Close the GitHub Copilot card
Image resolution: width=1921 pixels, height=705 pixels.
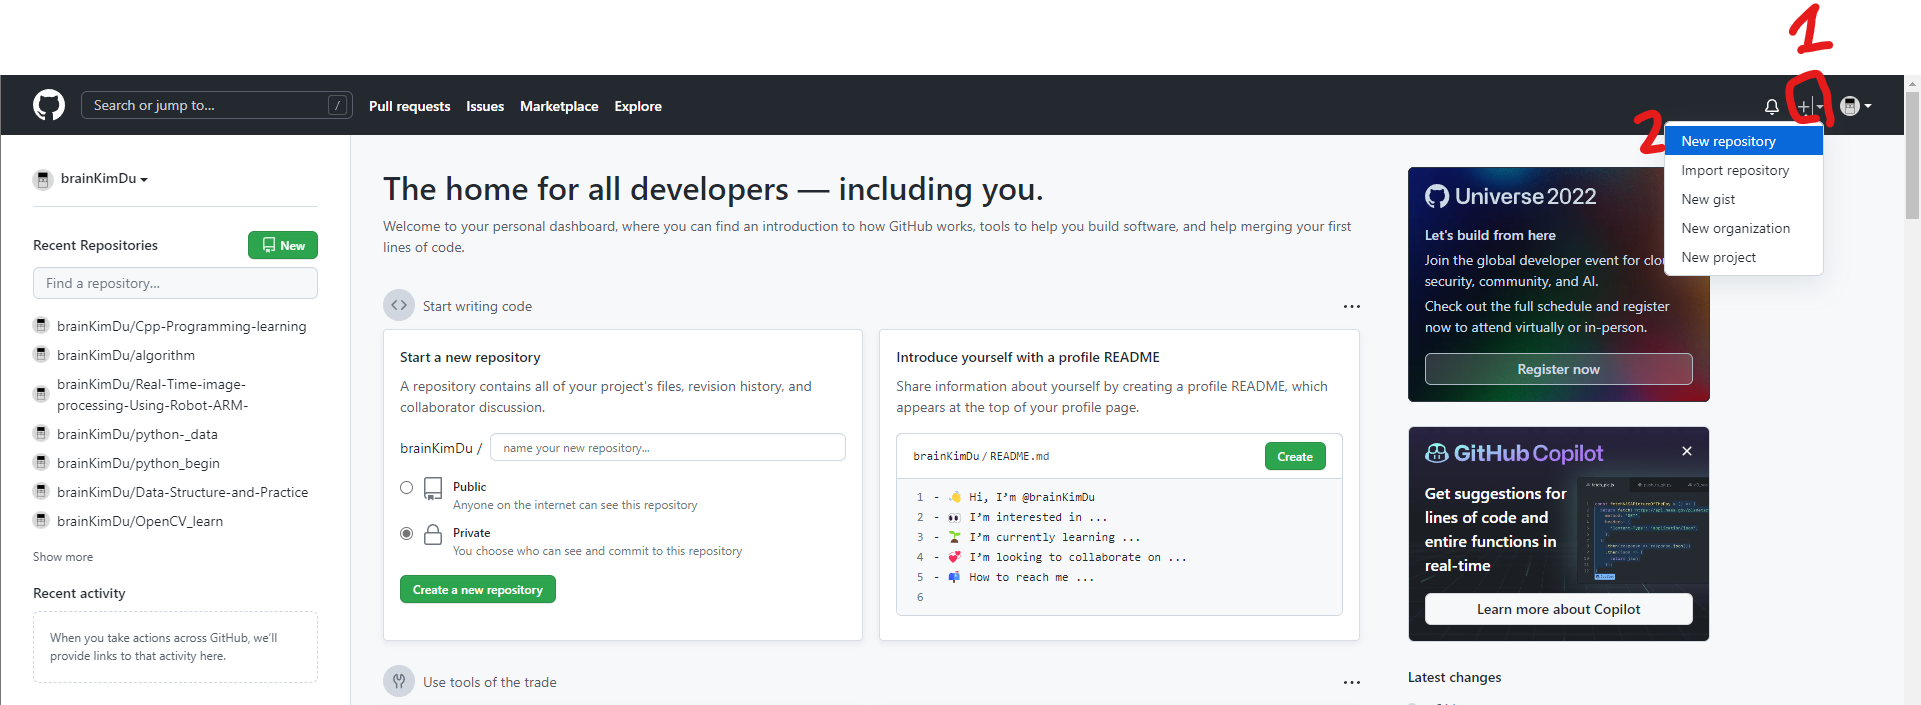1687,451
